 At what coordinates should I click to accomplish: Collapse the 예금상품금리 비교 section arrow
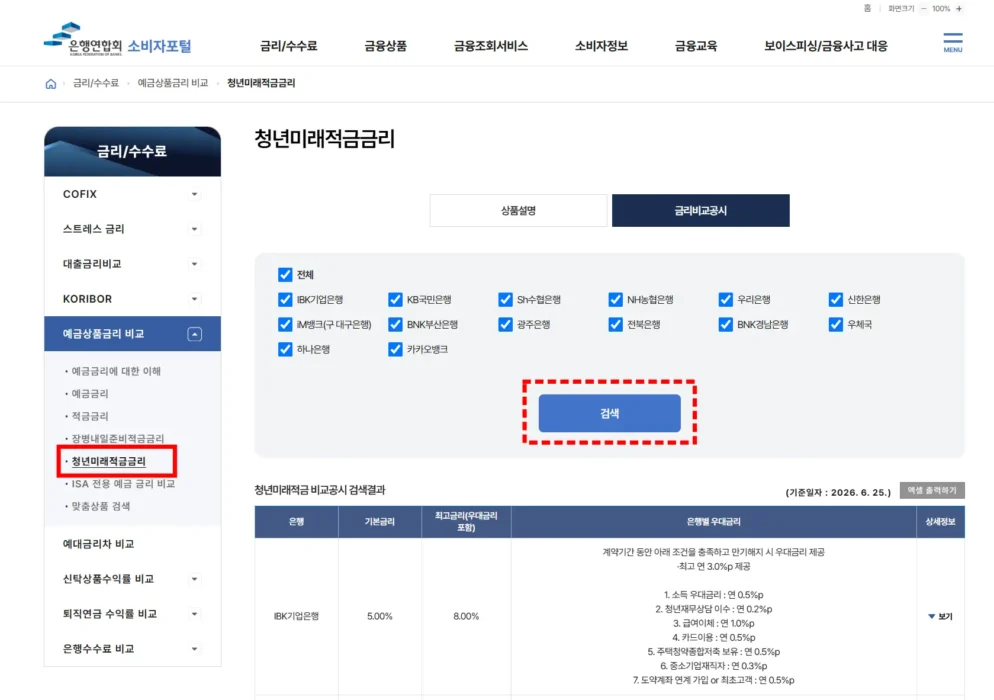coord(195,334)
